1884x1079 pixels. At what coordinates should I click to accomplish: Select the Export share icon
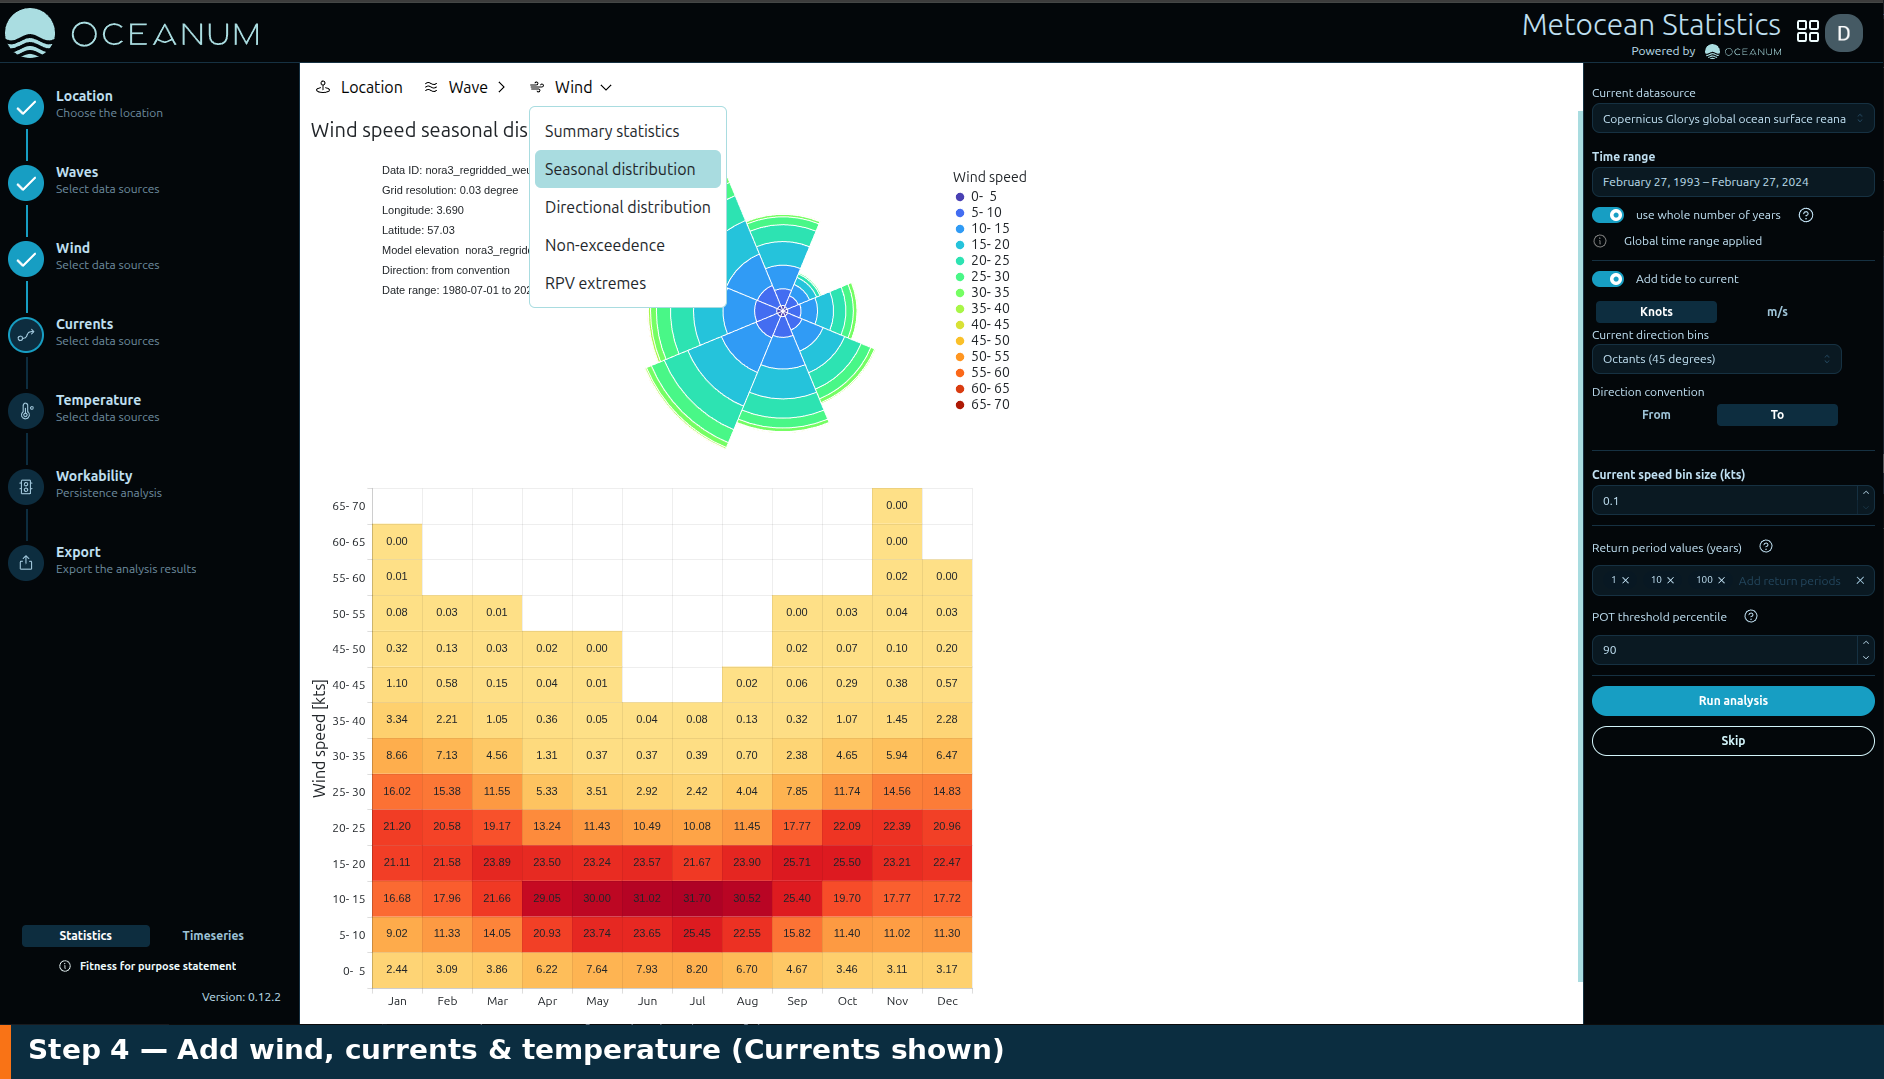point(26,562)
